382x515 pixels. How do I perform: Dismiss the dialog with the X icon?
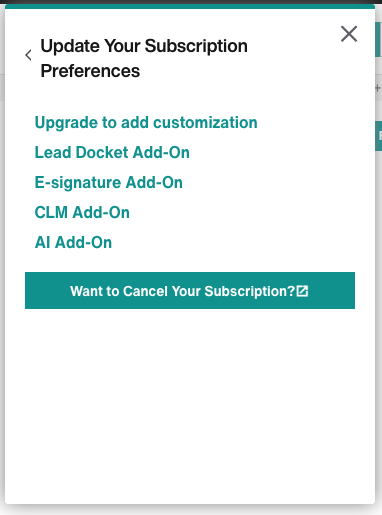tap(349, 34)
